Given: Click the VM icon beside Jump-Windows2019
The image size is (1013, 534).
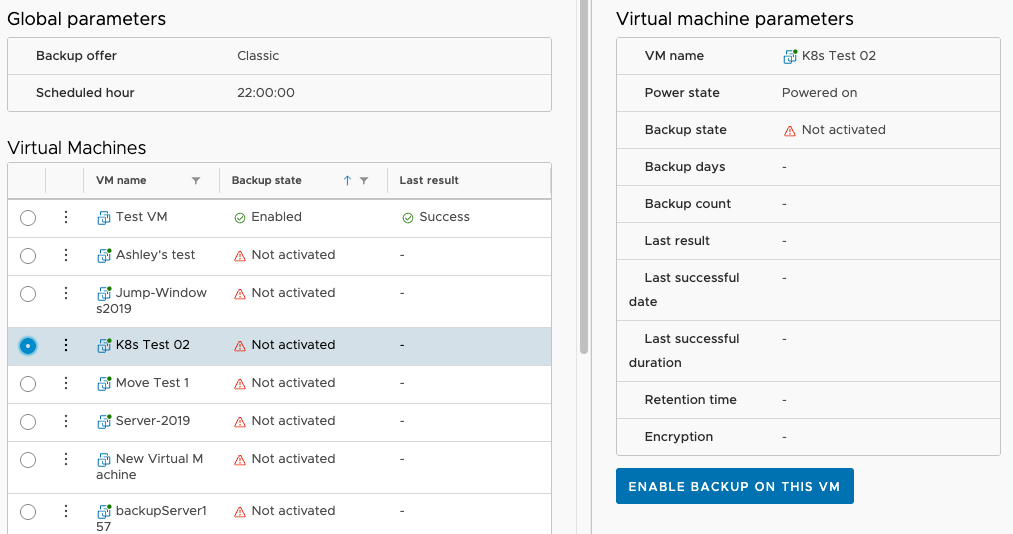Looking at the screenshot, I should pos(103,294).
